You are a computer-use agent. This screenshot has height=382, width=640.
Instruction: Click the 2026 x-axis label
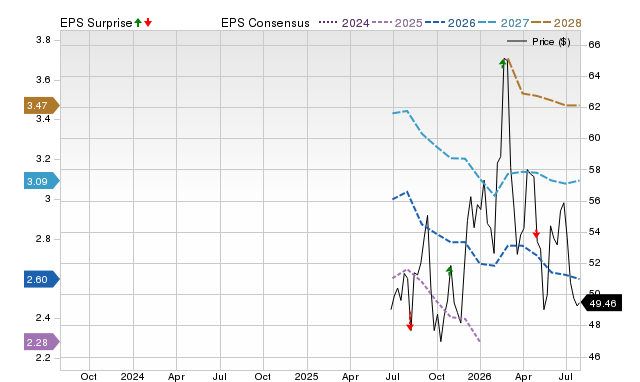tap(480, 376)
